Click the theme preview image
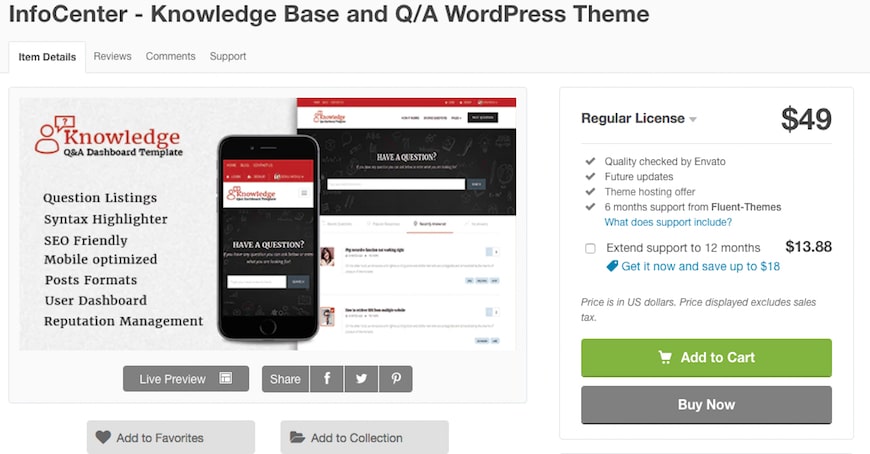 point(267,224)
